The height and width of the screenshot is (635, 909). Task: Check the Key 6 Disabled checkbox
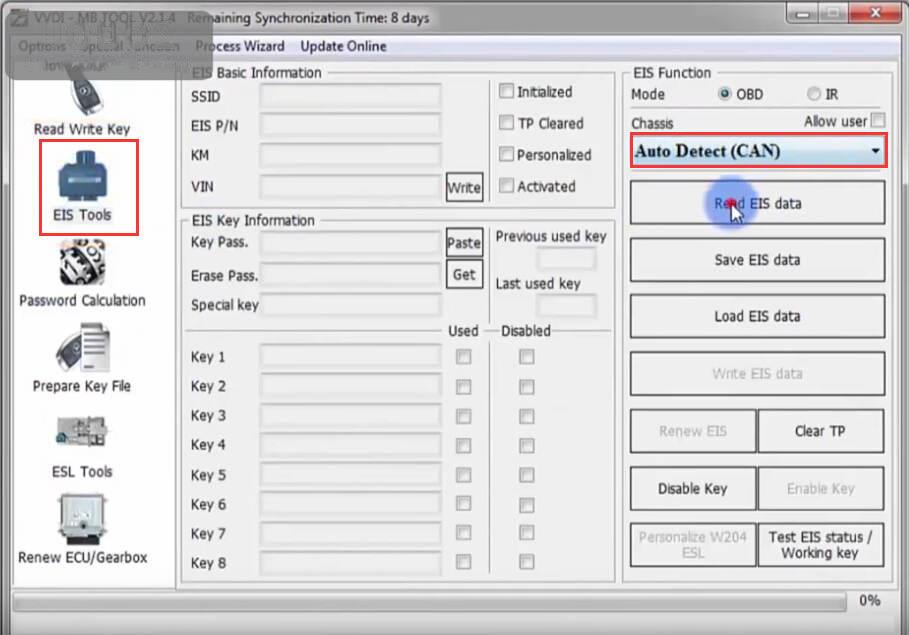click(x=526, y=505)
